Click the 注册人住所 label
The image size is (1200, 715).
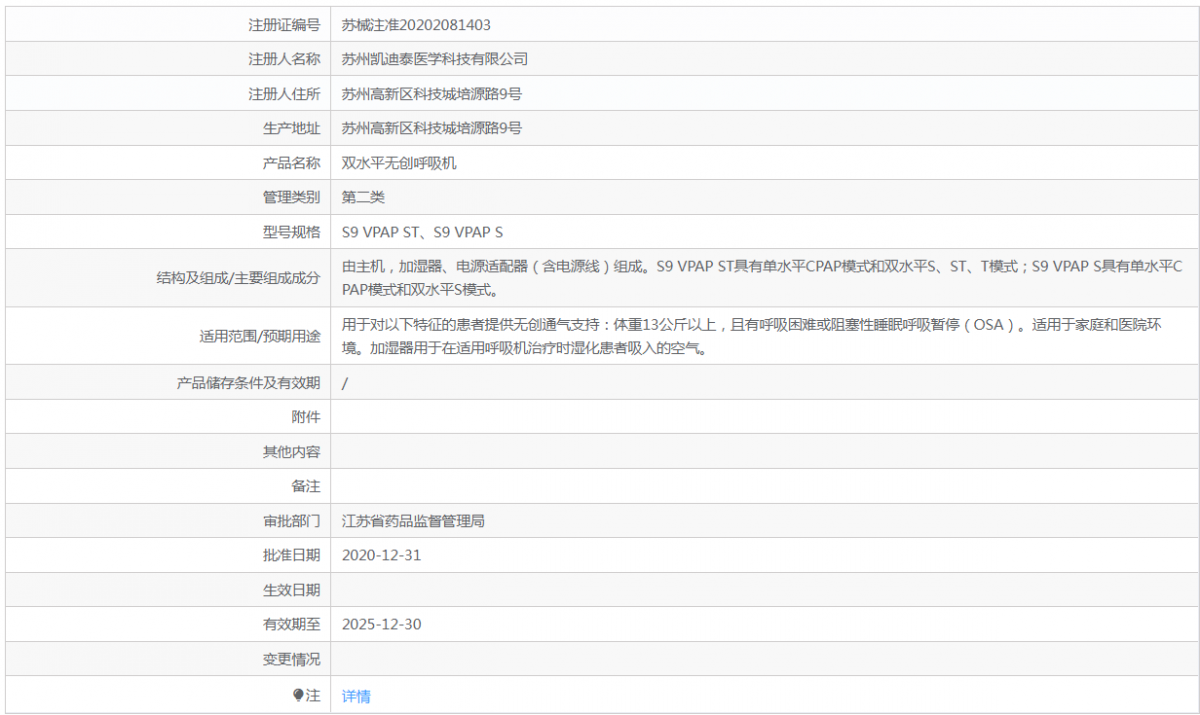coord(284,94)
